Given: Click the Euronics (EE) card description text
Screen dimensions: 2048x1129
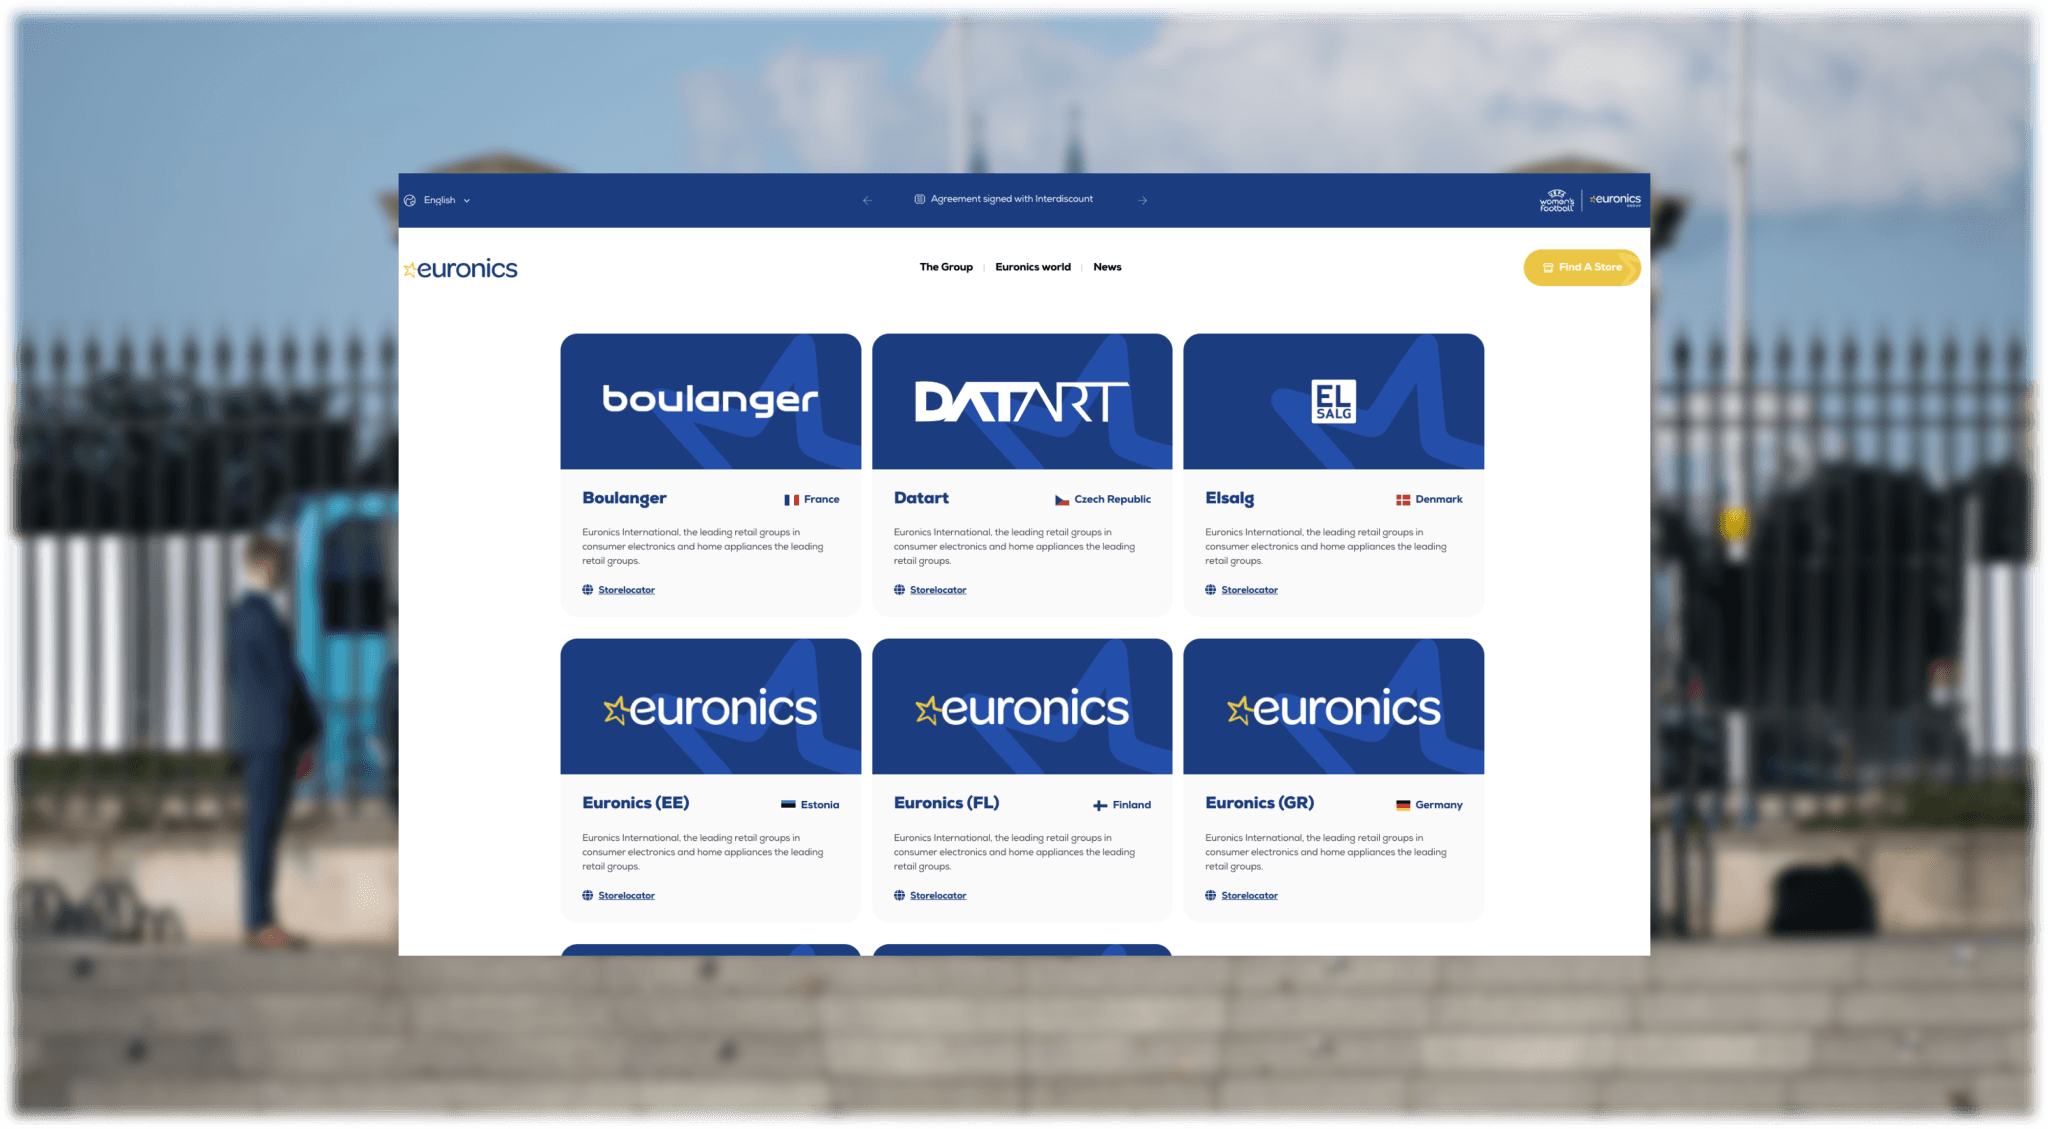Looking at the screenshot, I should tap(703, 853).
